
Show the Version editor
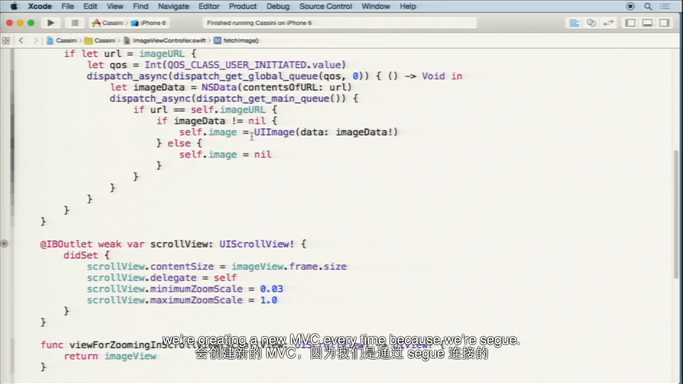point(609,23)
